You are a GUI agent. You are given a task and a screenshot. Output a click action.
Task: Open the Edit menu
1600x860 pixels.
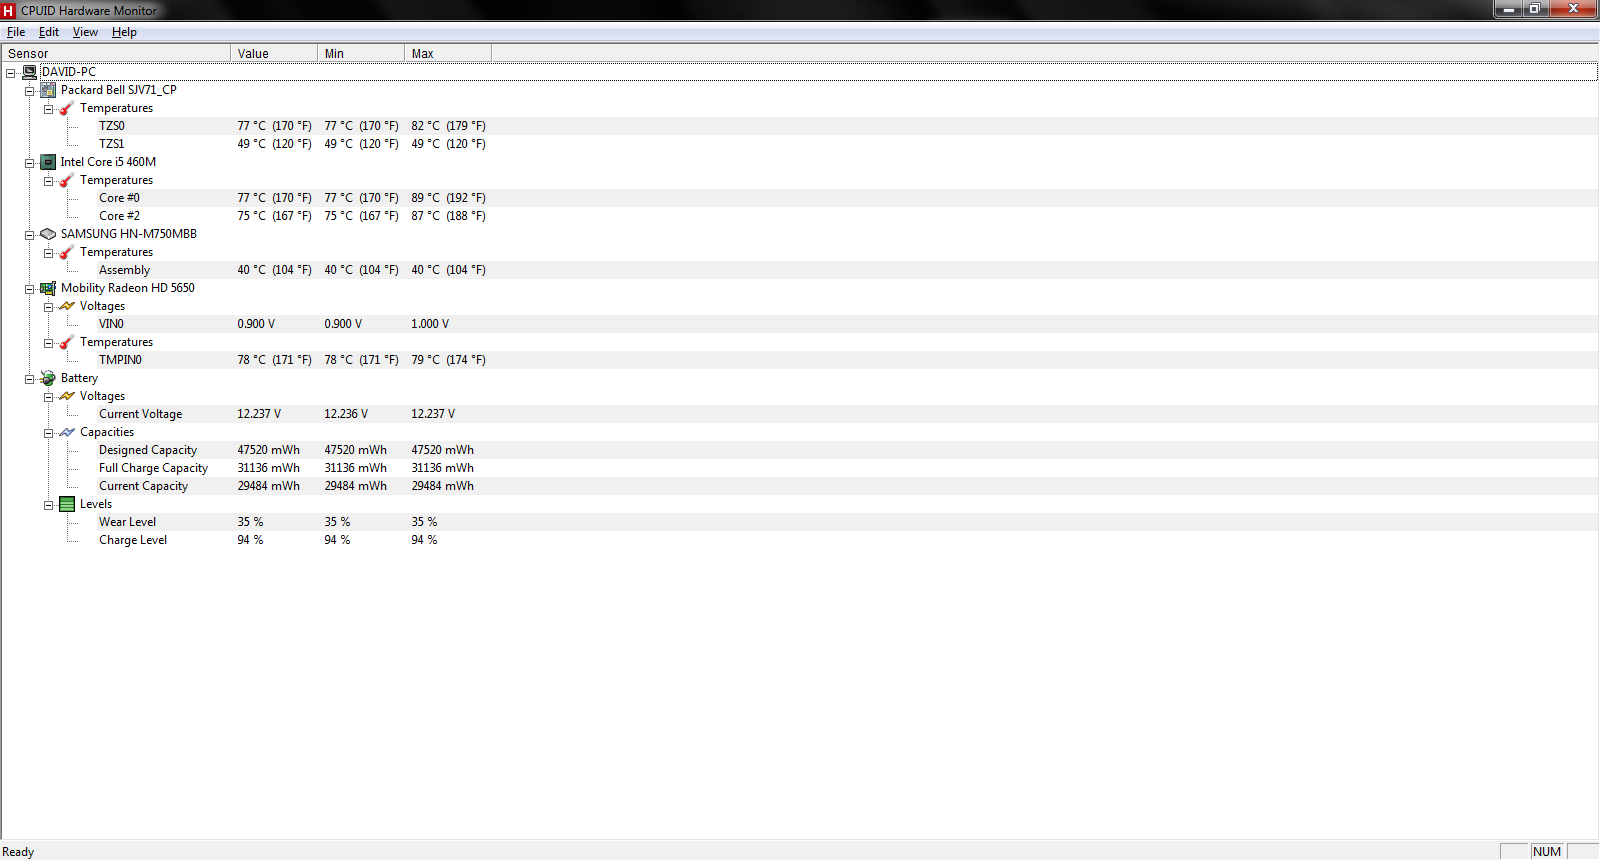49,32
